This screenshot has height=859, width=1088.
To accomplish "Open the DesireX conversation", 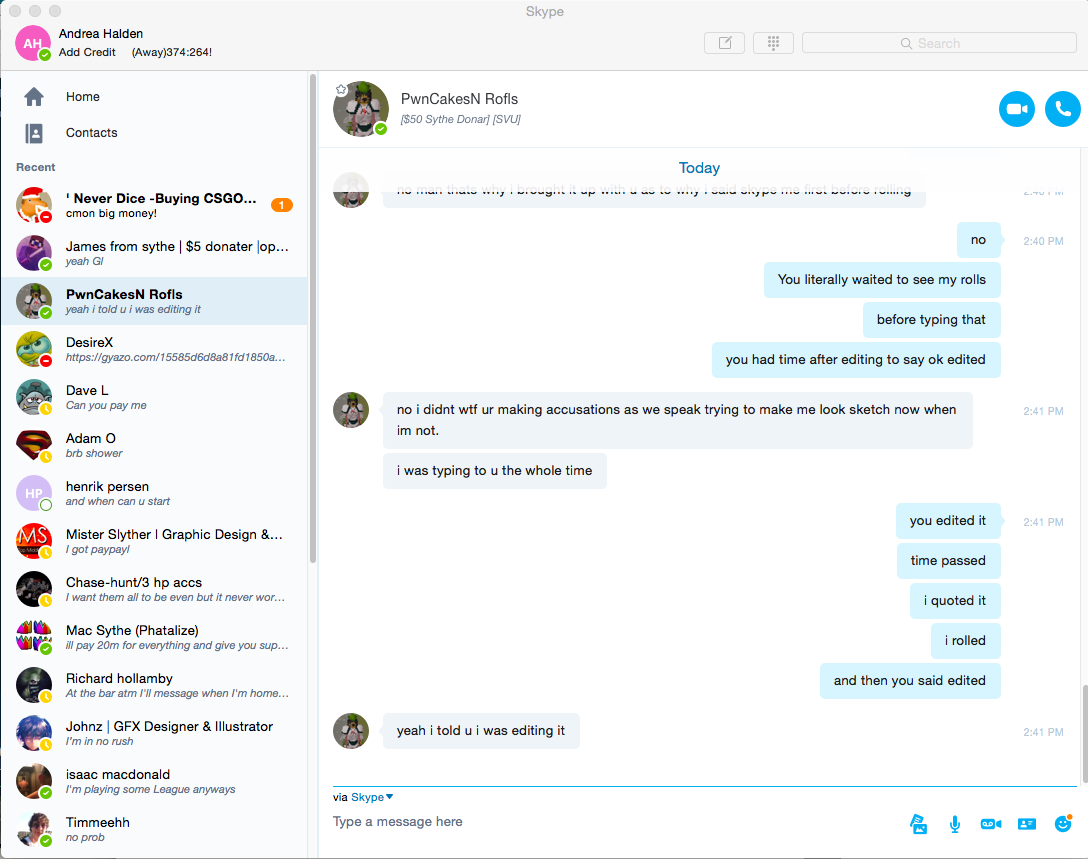I will click(x=154, y=349).
